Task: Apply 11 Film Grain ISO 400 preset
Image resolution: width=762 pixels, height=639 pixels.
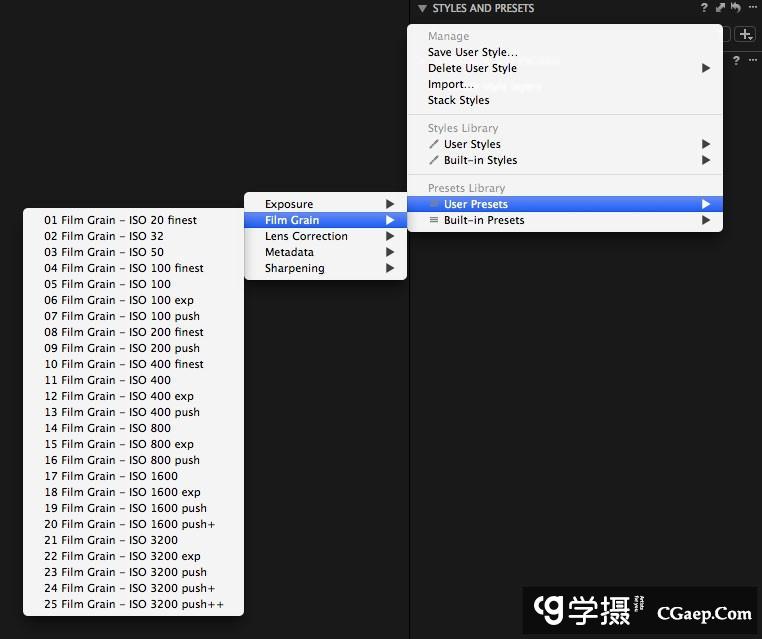Action: coord(108,380)
